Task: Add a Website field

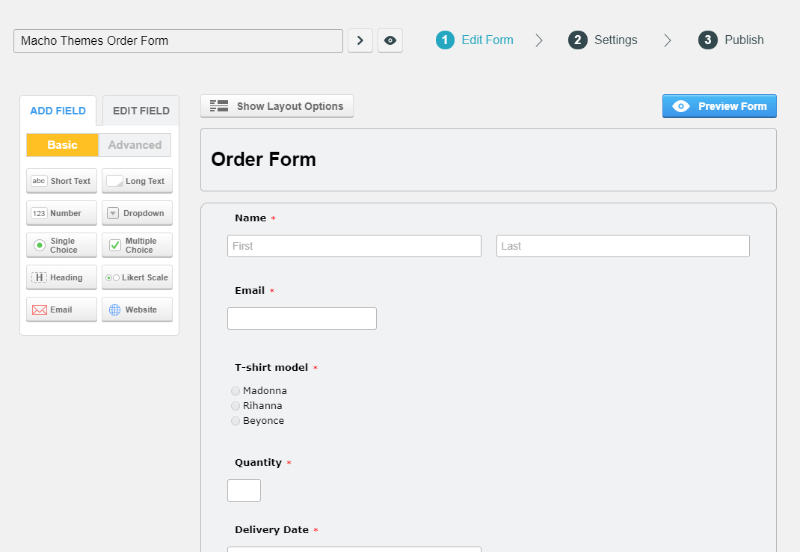Action: click(x=137, y=310)
